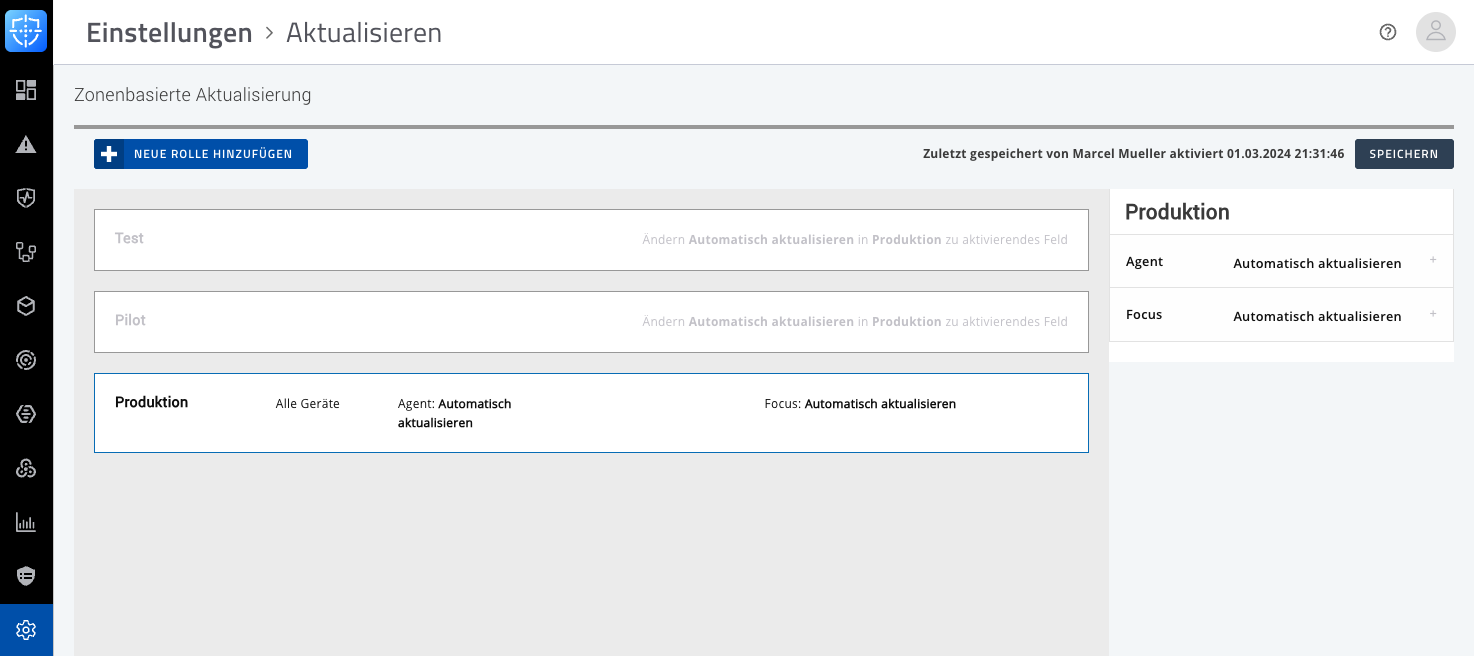The image size is (1474, 656).
Task: Go to Einstellungen in the breadcrumb
Action: [x=169, y=33]
